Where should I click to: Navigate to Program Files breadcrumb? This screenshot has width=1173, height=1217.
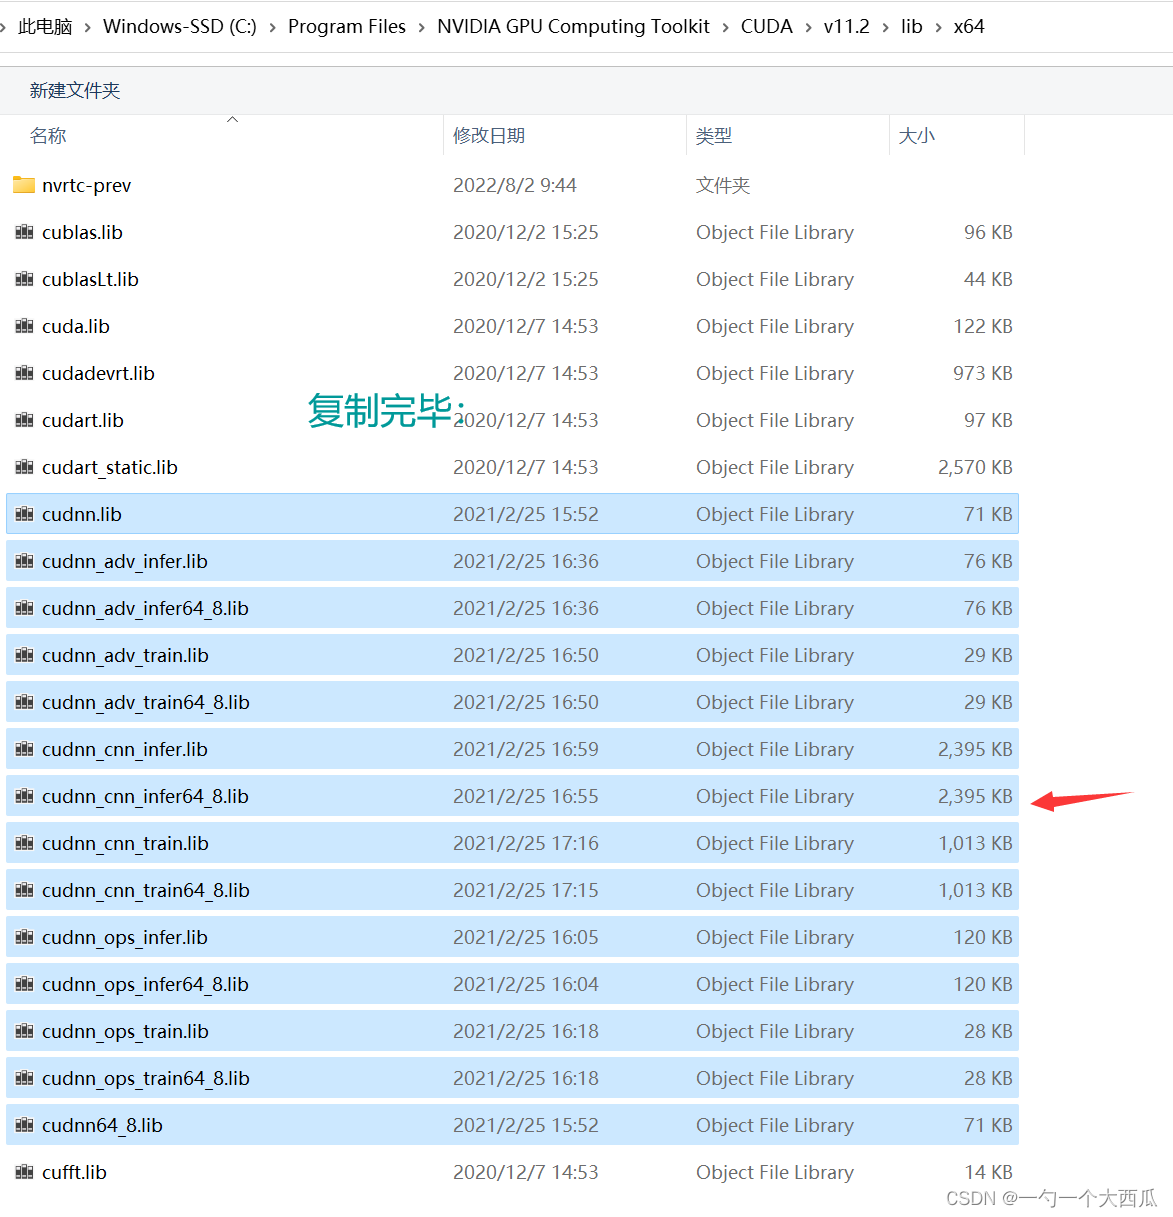click(x=347, y=27)
